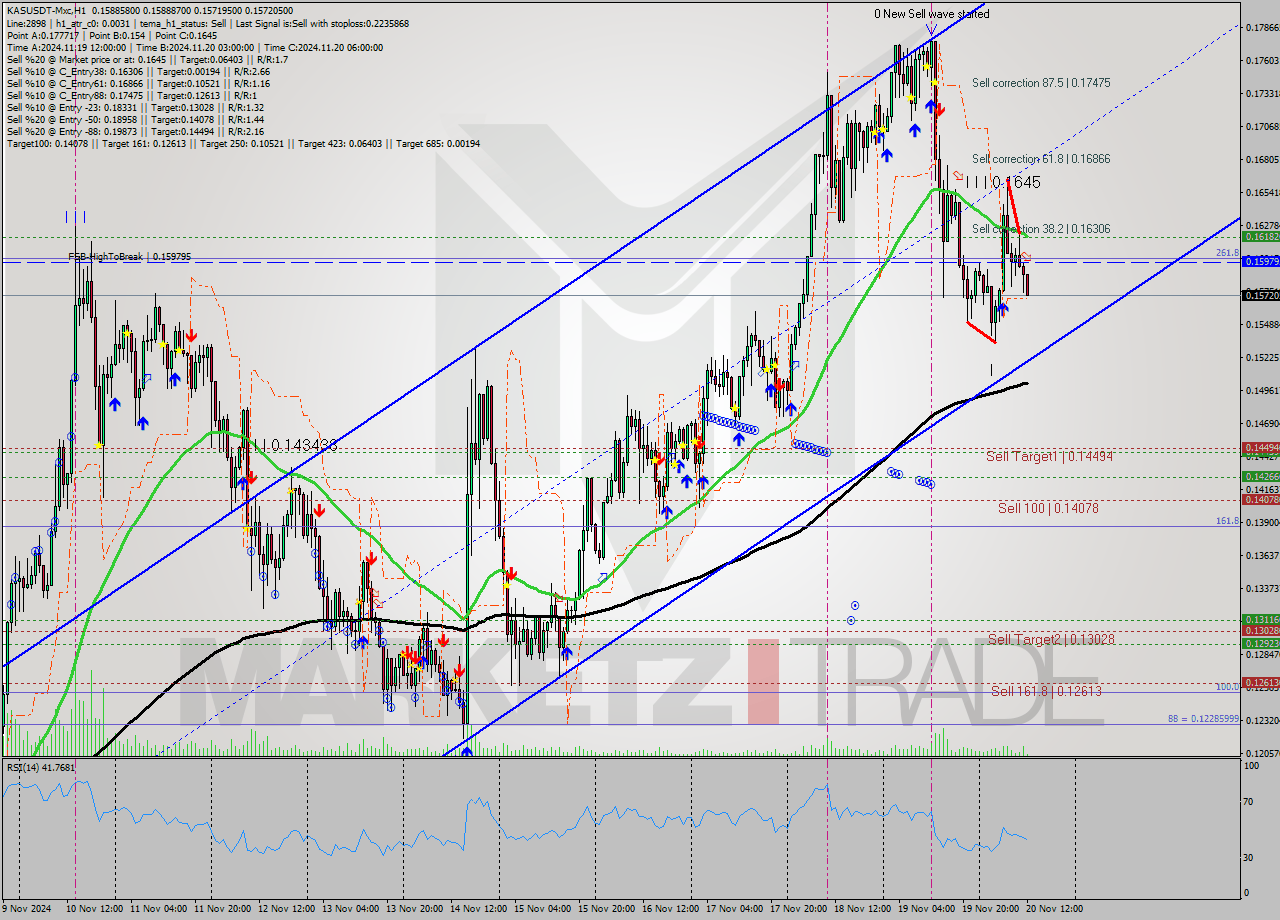Click the '261.8' Fibonacci level label
1280x920 pixels.
tap(1227, 254)
